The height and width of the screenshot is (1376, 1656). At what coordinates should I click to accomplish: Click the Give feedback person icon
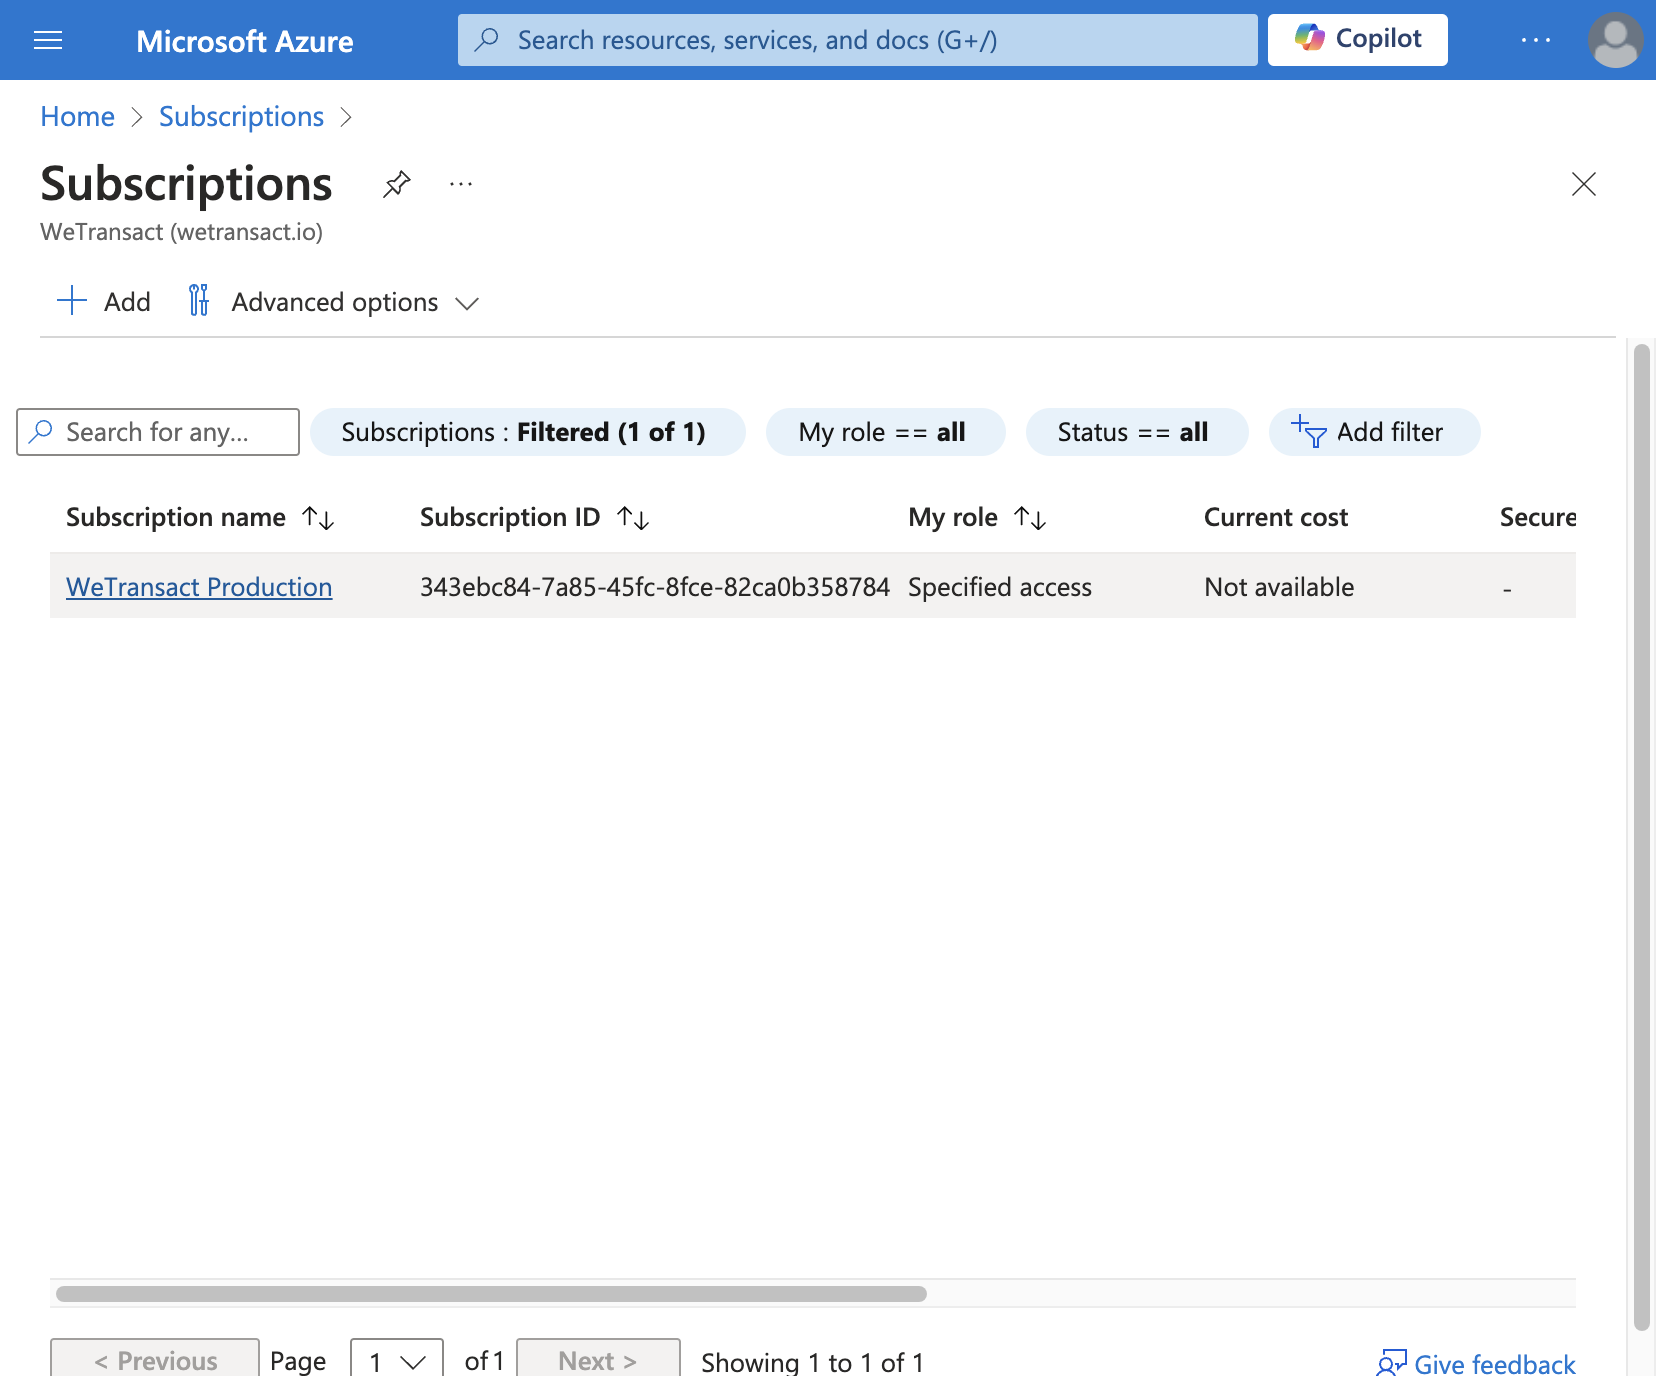(1391, 1364)
